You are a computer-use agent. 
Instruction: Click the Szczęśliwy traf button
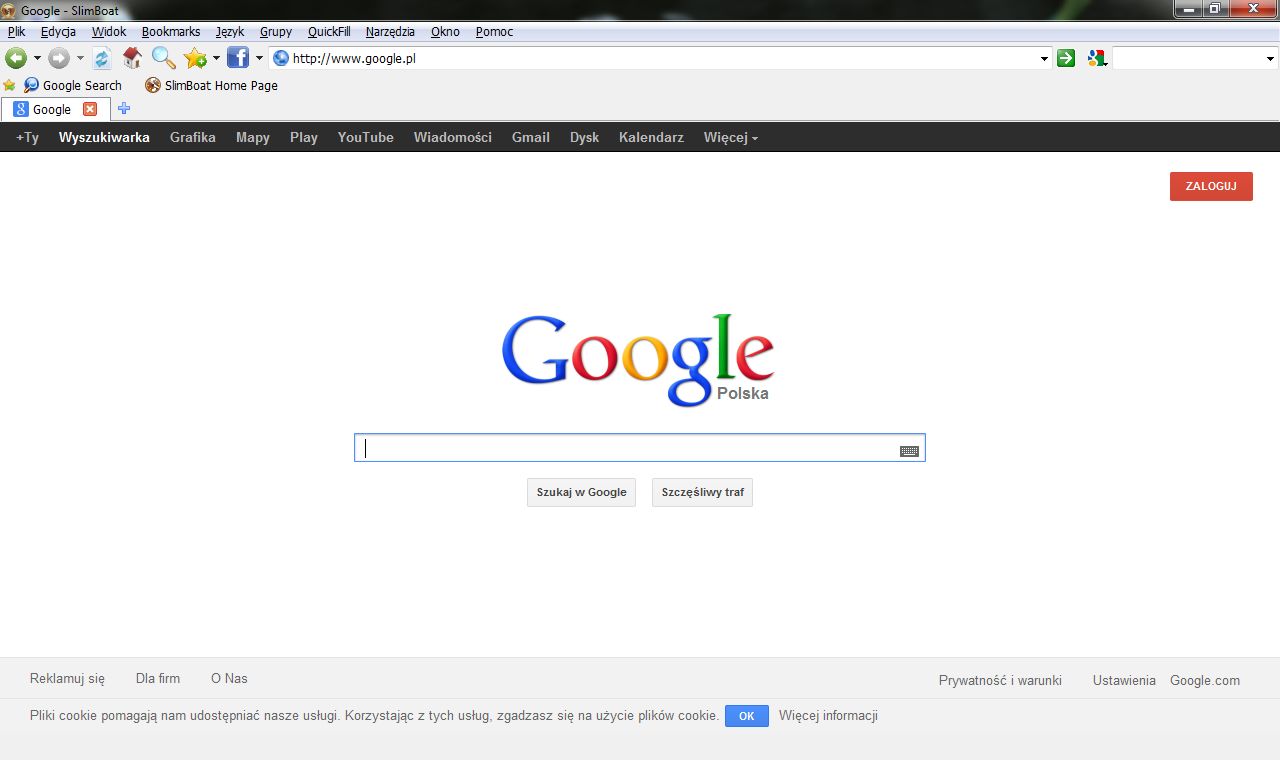coord(702,492)
